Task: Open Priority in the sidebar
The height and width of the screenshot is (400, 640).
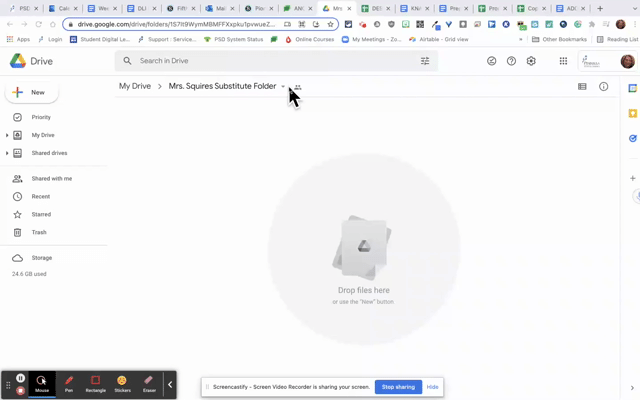Action: (x=41, y=117)
